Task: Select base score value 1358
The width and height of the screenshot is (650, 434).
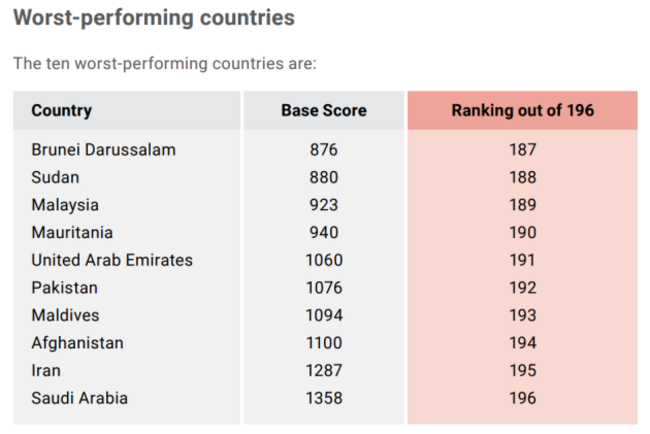Action: click(x=324, y=398)
